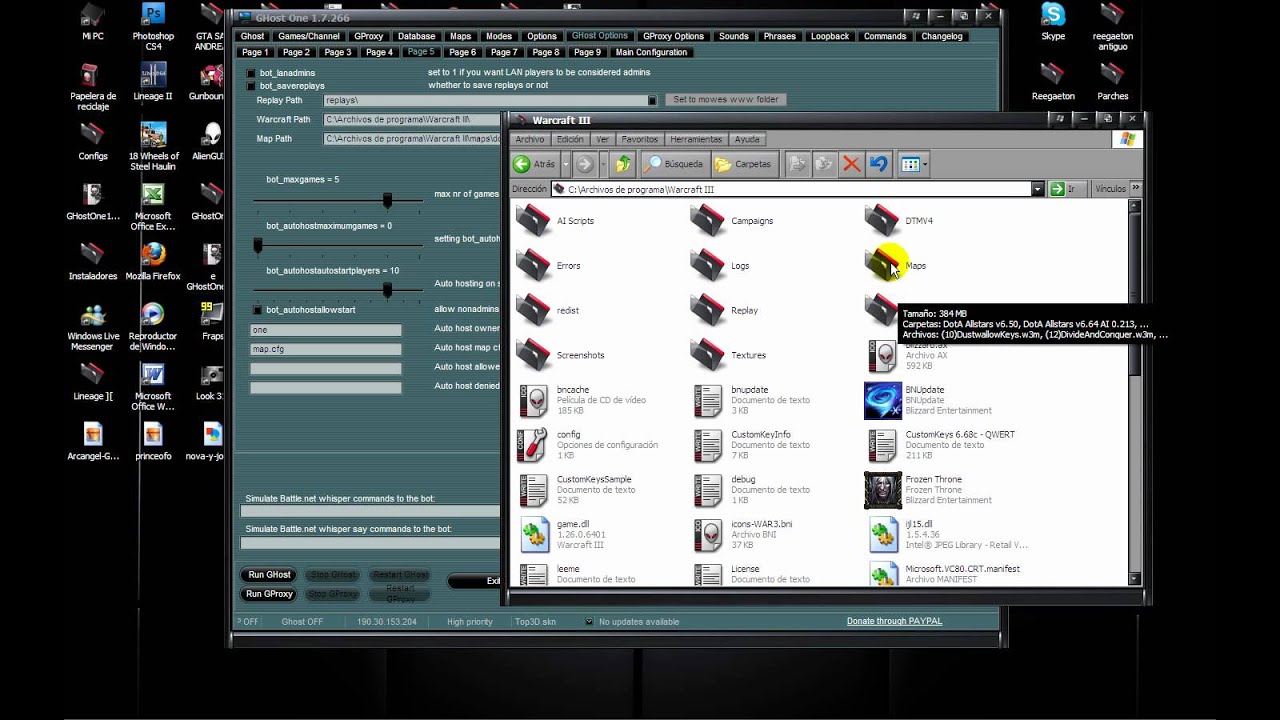Open the DTMV4 folder
The image size is (1280, 720).
pos(899,220)
